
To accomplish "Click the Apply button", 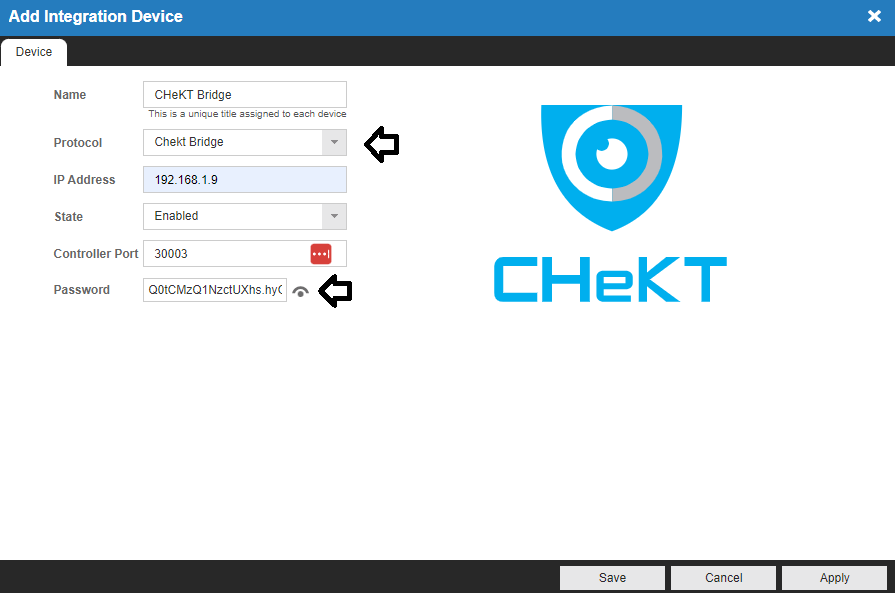I will 834,578.
